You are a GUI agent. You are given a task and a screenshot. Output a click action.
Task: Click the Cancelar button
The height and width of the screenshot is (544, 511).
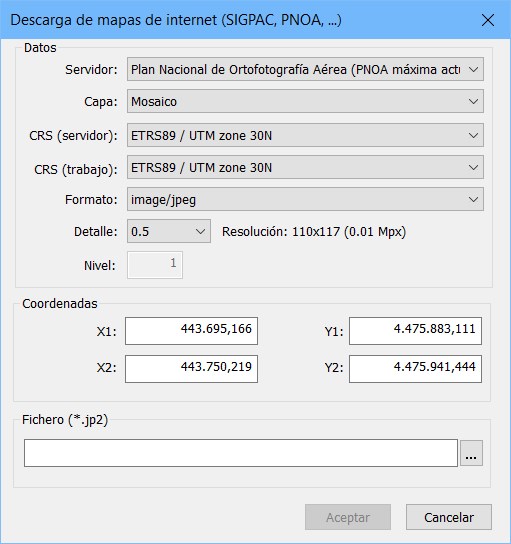(449, 517)
